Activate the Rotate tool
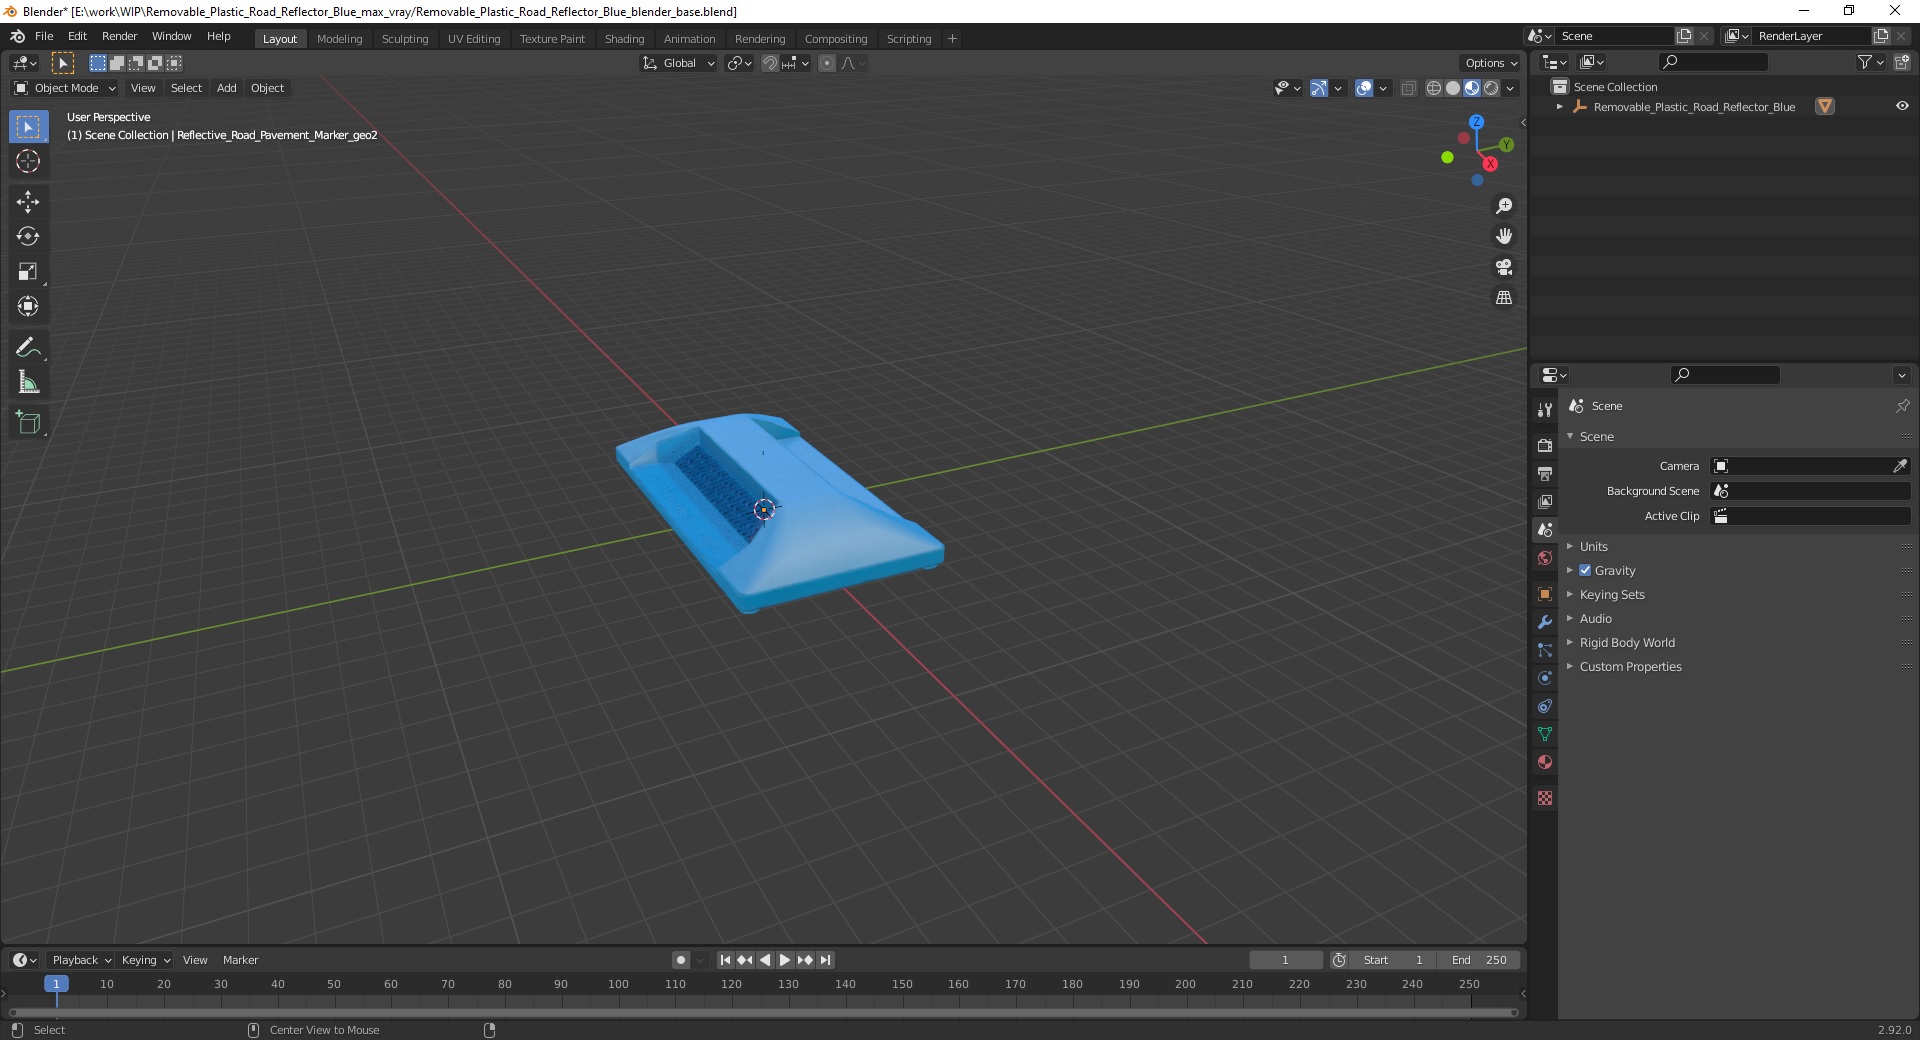The image size is (1920, 1040). (28, 237)
